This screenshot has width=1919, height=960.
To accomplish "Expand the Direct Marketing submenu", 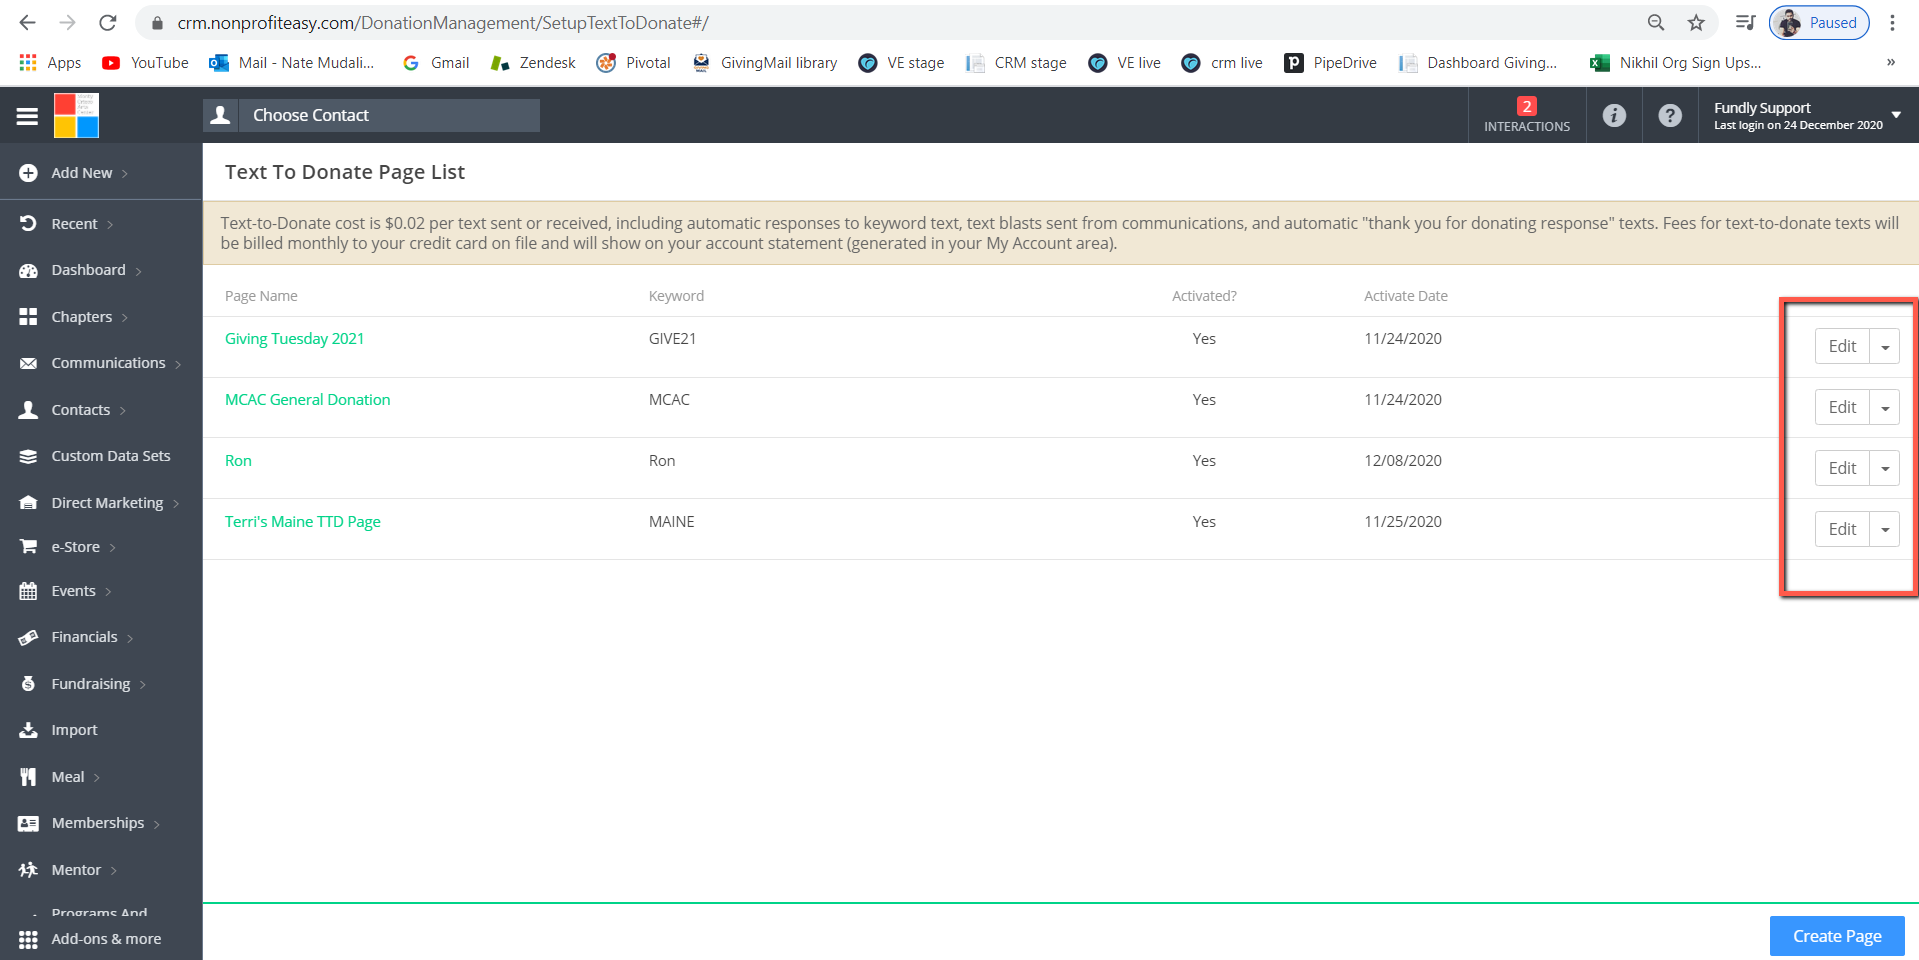I will [x=176, y=504].
